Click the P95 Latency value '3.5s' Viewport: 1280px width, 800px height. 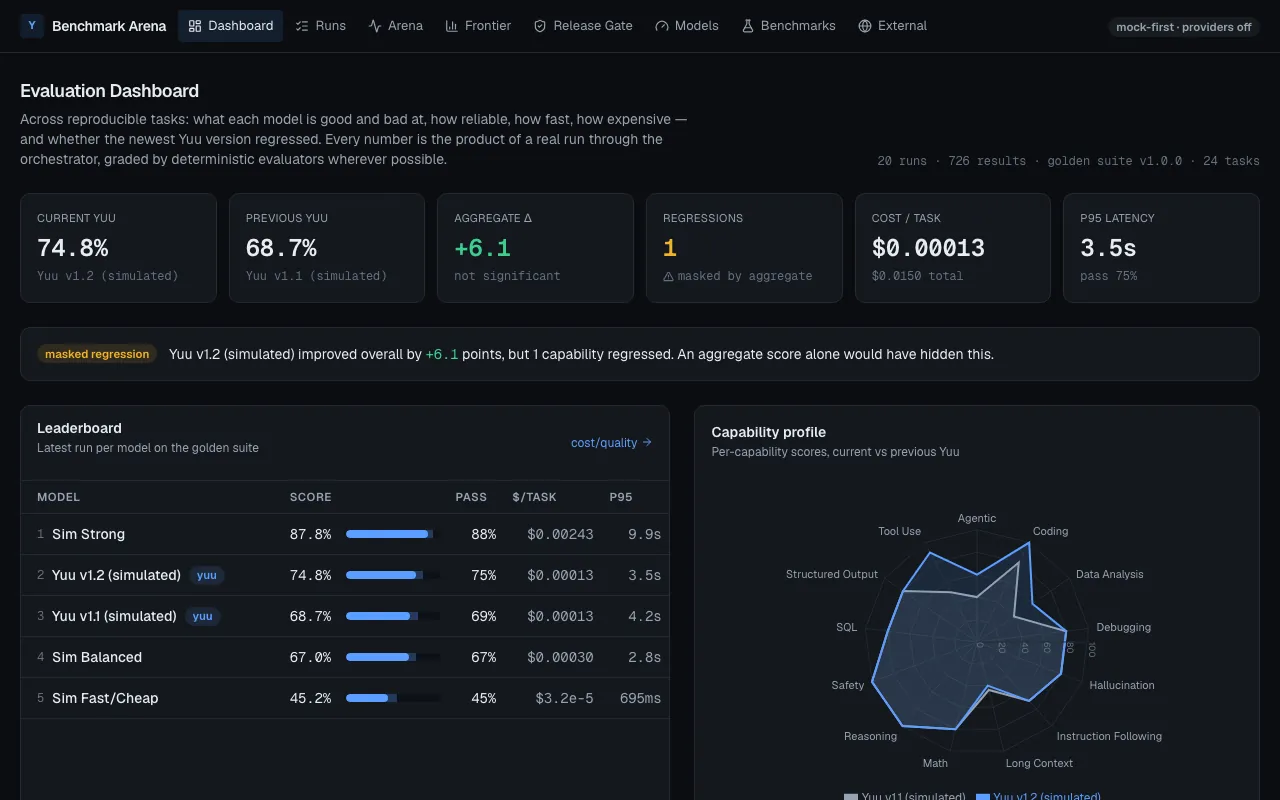point(1108,248)
